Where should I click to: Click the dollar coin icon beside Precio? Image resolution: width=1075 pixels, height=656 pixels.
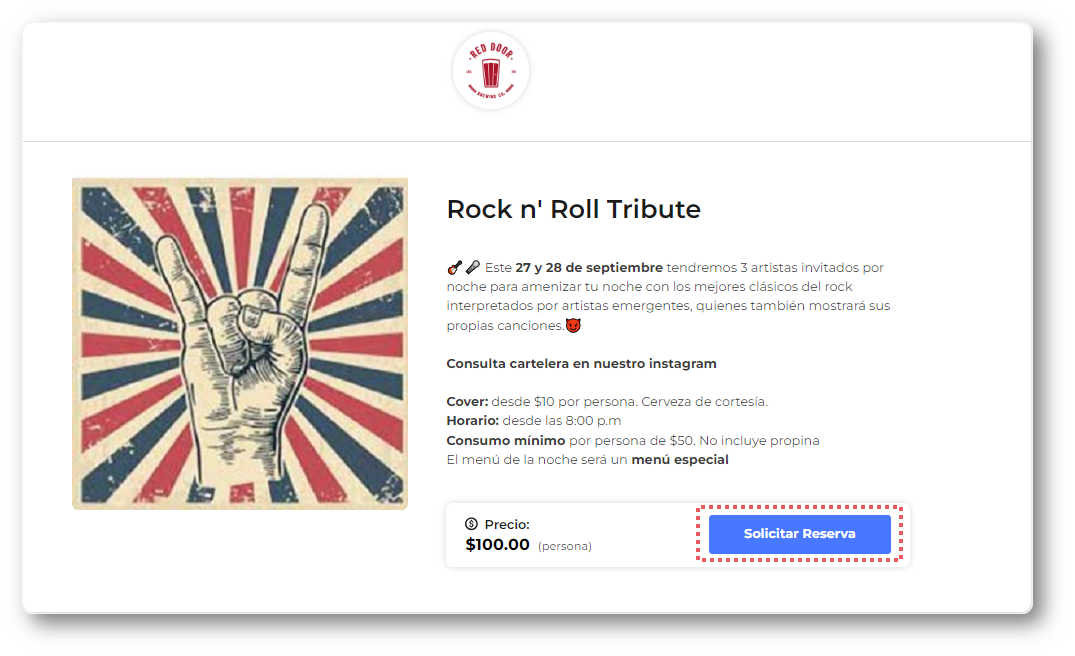click(x=472, y=524)
